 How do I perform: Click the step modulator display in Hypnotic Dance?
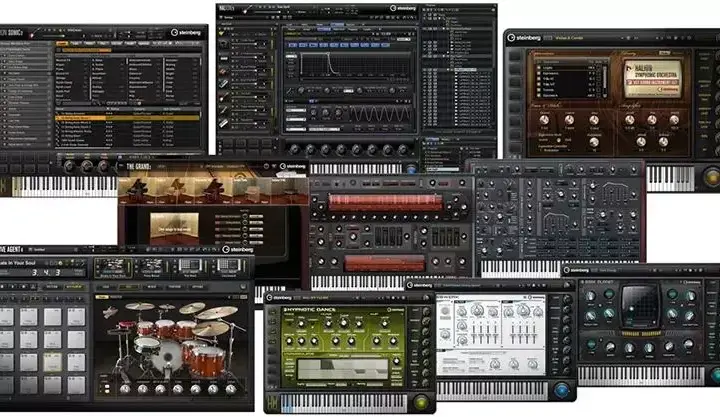pos(343,369)
